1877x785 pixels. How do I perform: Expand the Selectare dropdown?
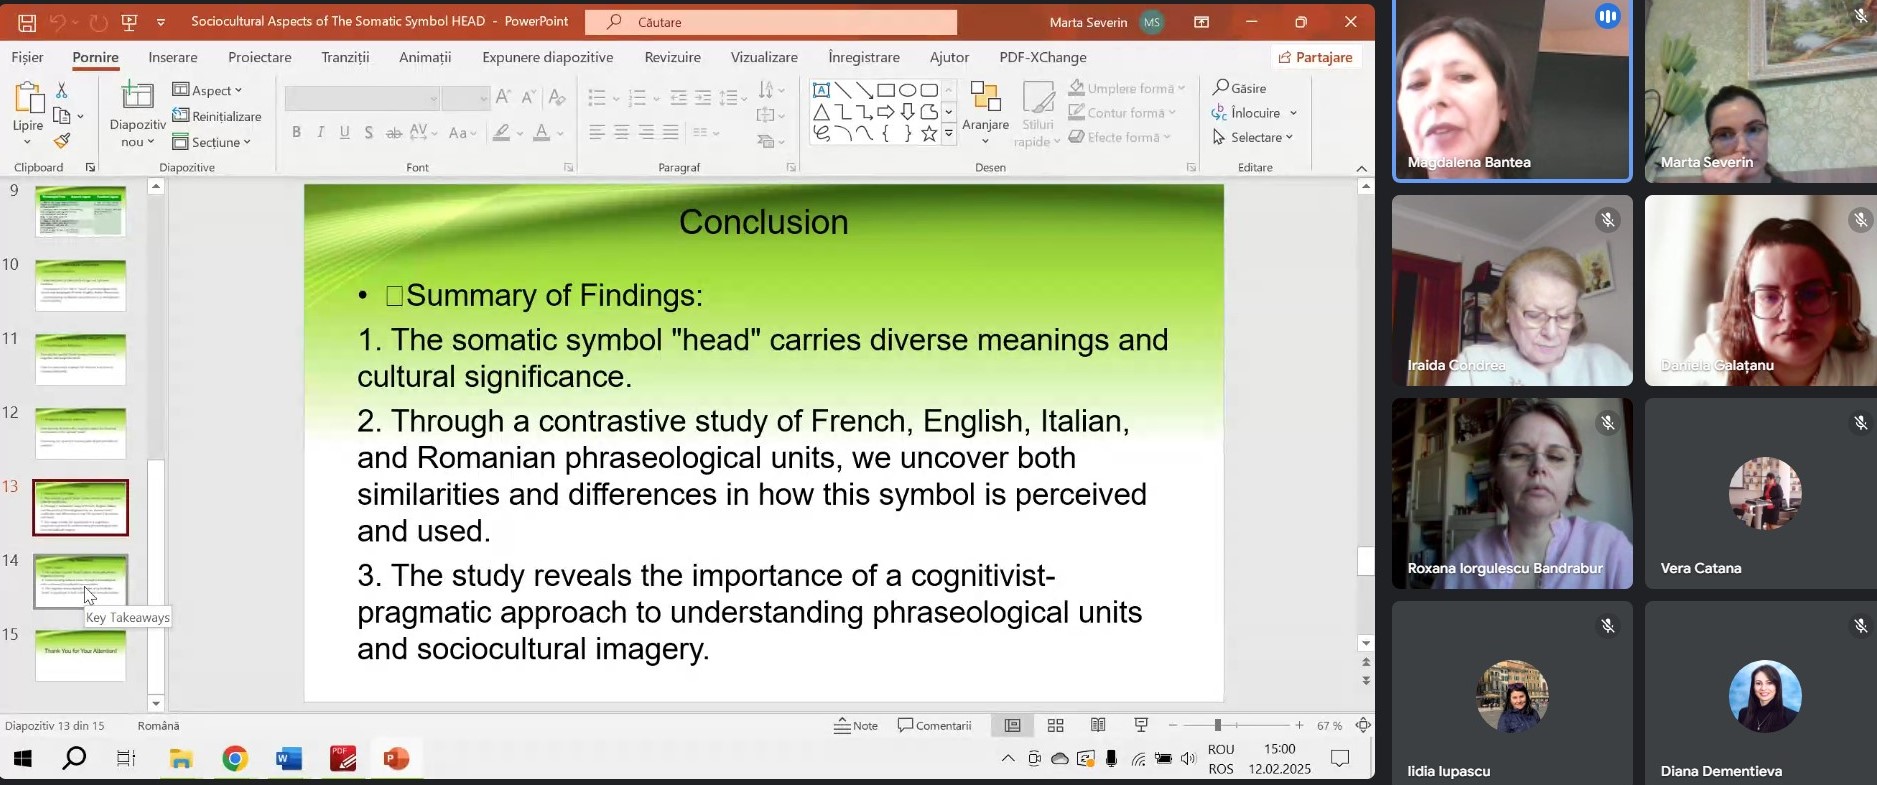(1254, 137)
